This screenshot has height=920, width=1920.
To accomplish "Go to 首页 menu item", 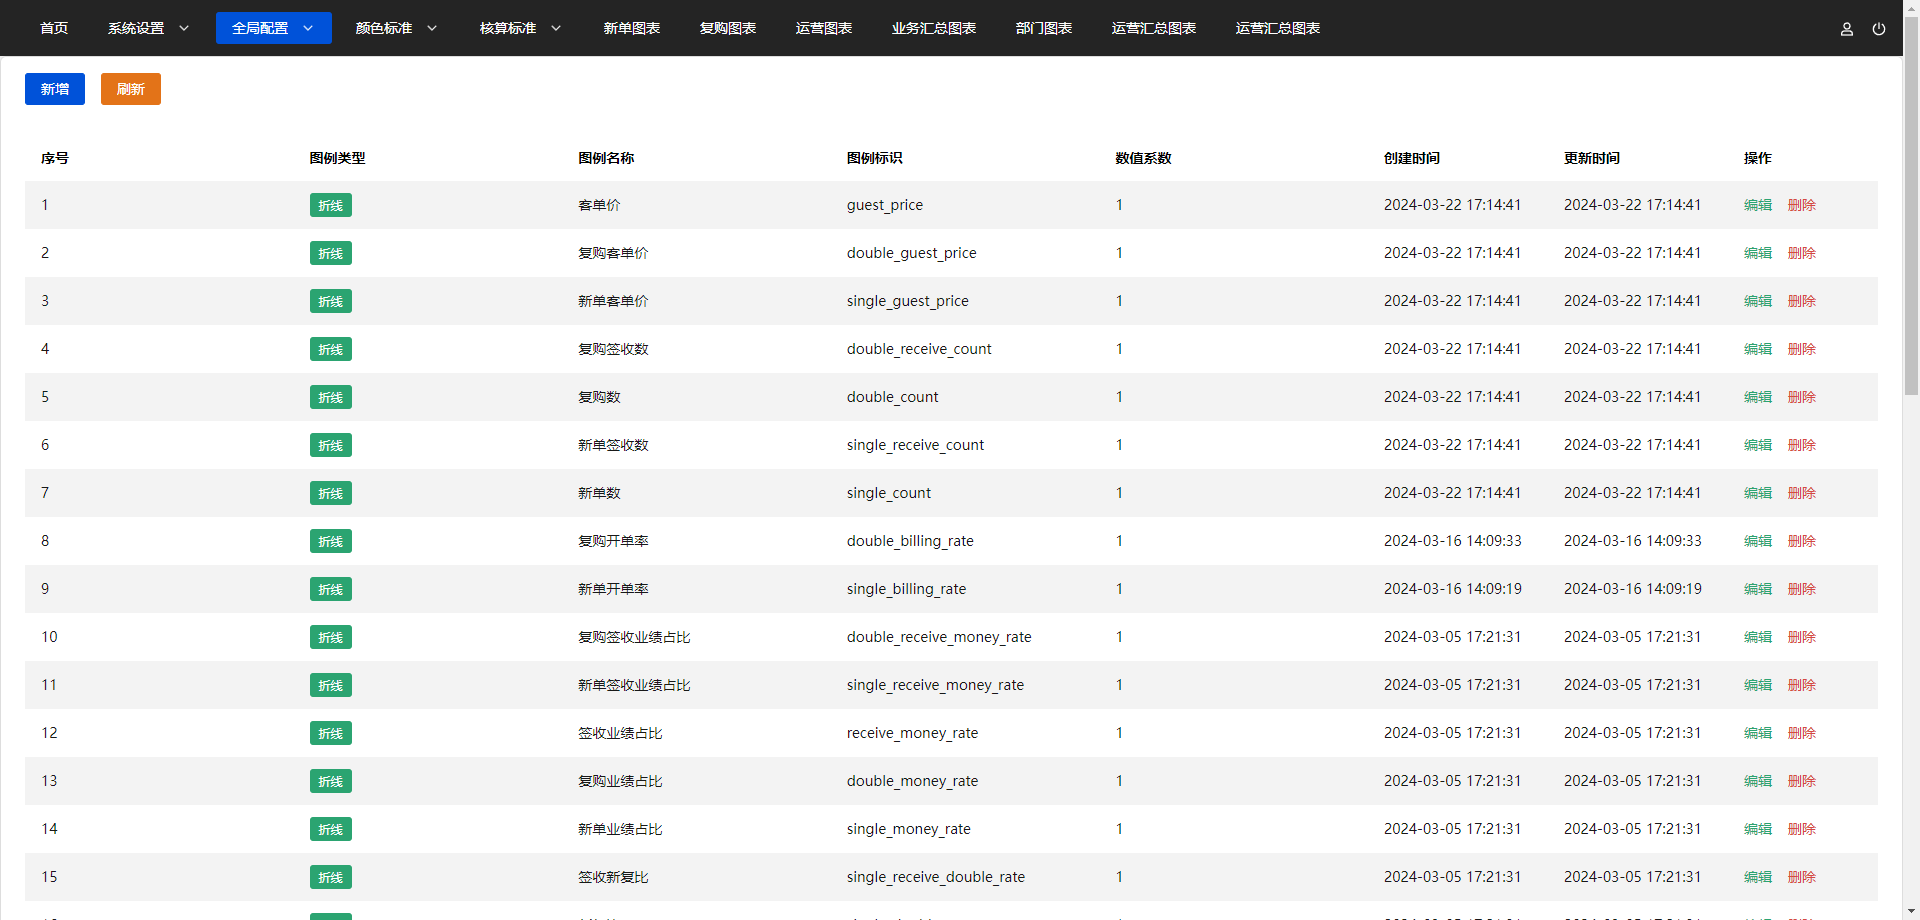I will [54, 28].
